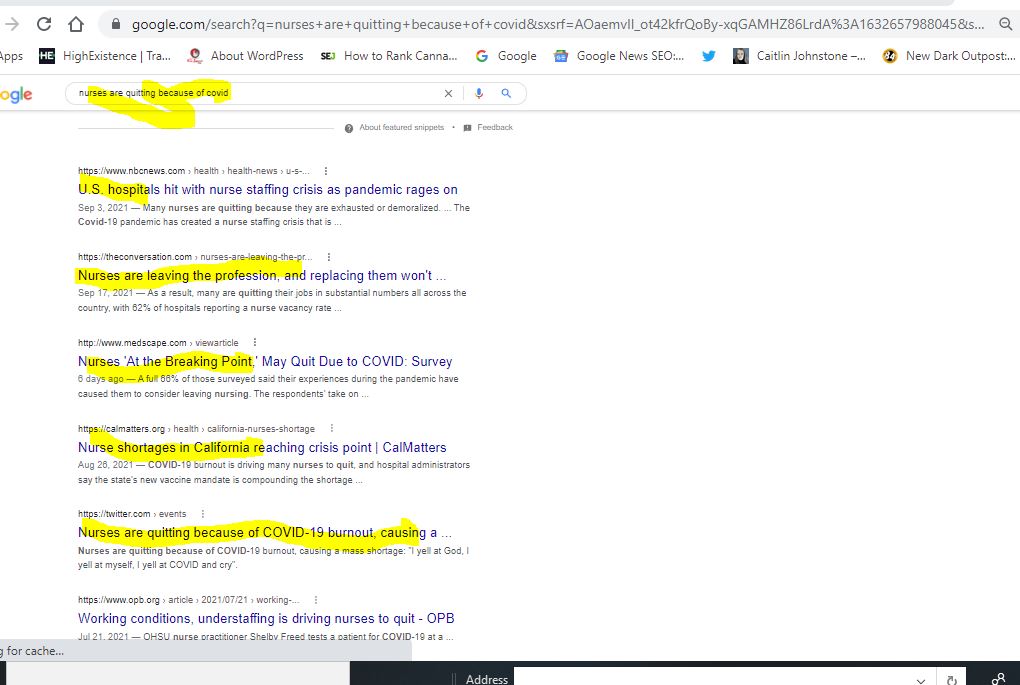Open the HighExistence bookmark
The height and width of the screenshot is (685, 1020).
pos(105,56)
